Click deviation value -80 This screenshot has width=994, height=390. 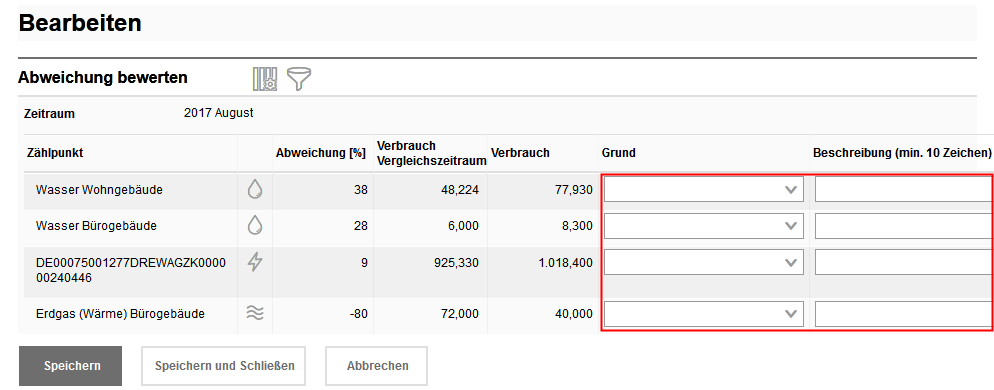click(x=359, y=314)
